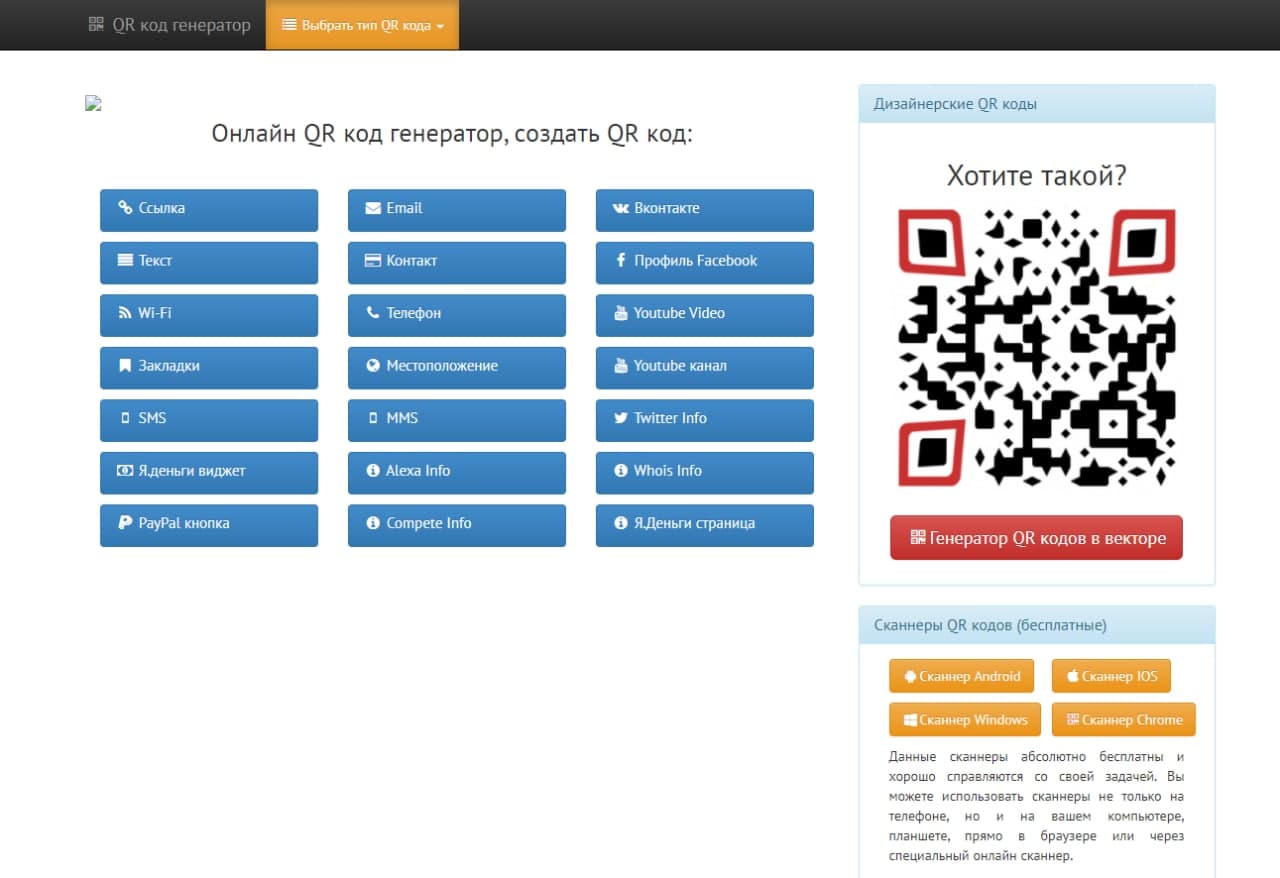Screen dimensions: 1280x878
Task: Click the 'Сканнеры QR кодов (бесплатные)' panel title
Action: coord(990,626)
